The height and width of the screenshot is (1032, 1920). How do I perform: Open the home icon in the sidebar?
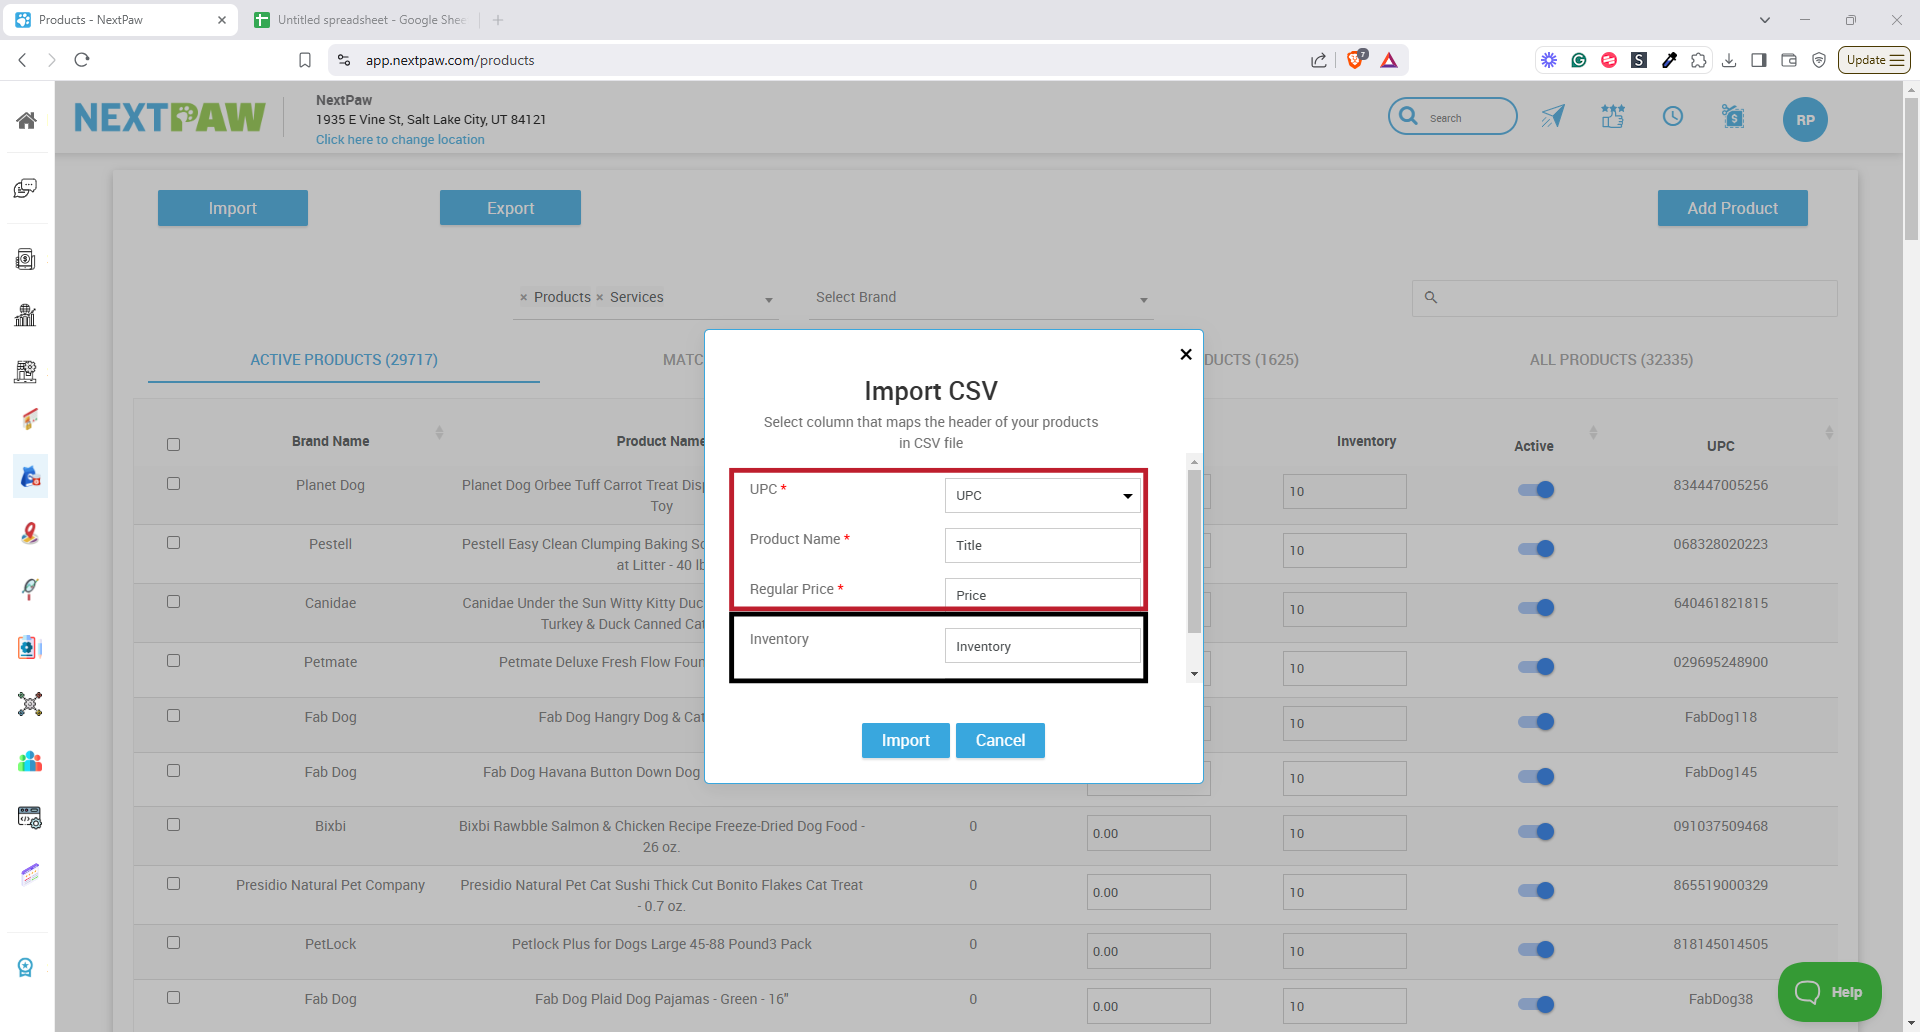27,120
